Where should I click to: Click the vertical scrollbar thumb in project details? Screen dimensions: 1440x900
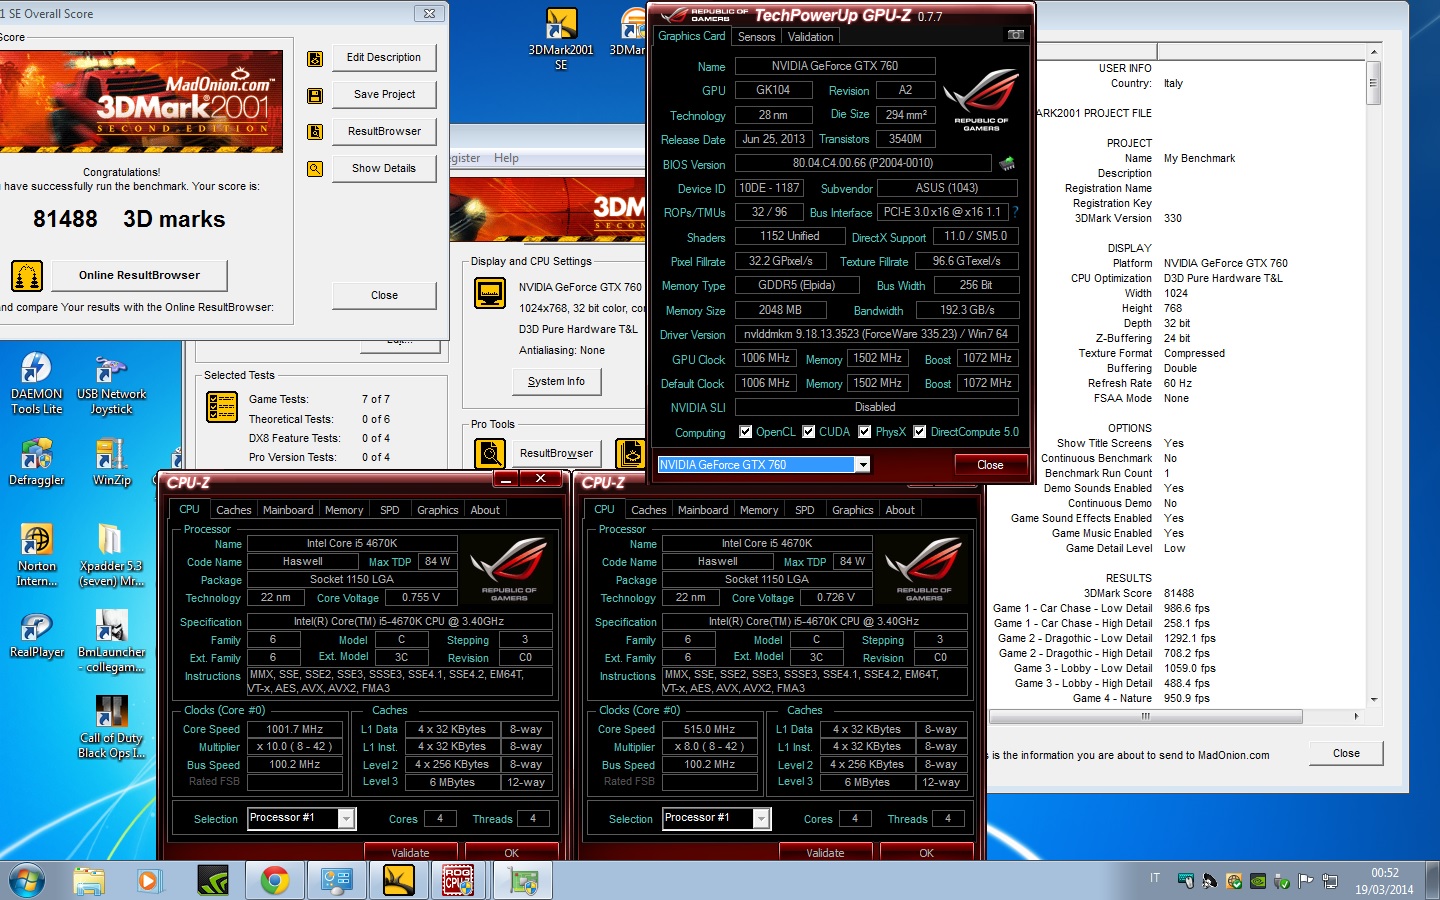(1374, 83)
